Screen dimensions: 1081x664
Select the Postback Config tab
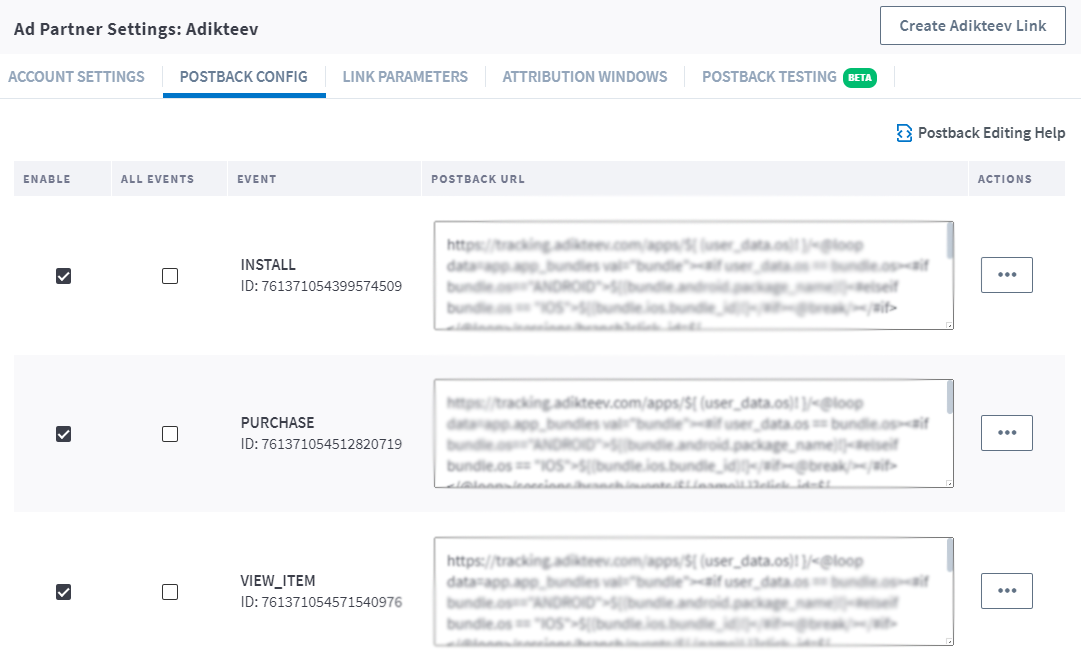(x=244, y=77)
